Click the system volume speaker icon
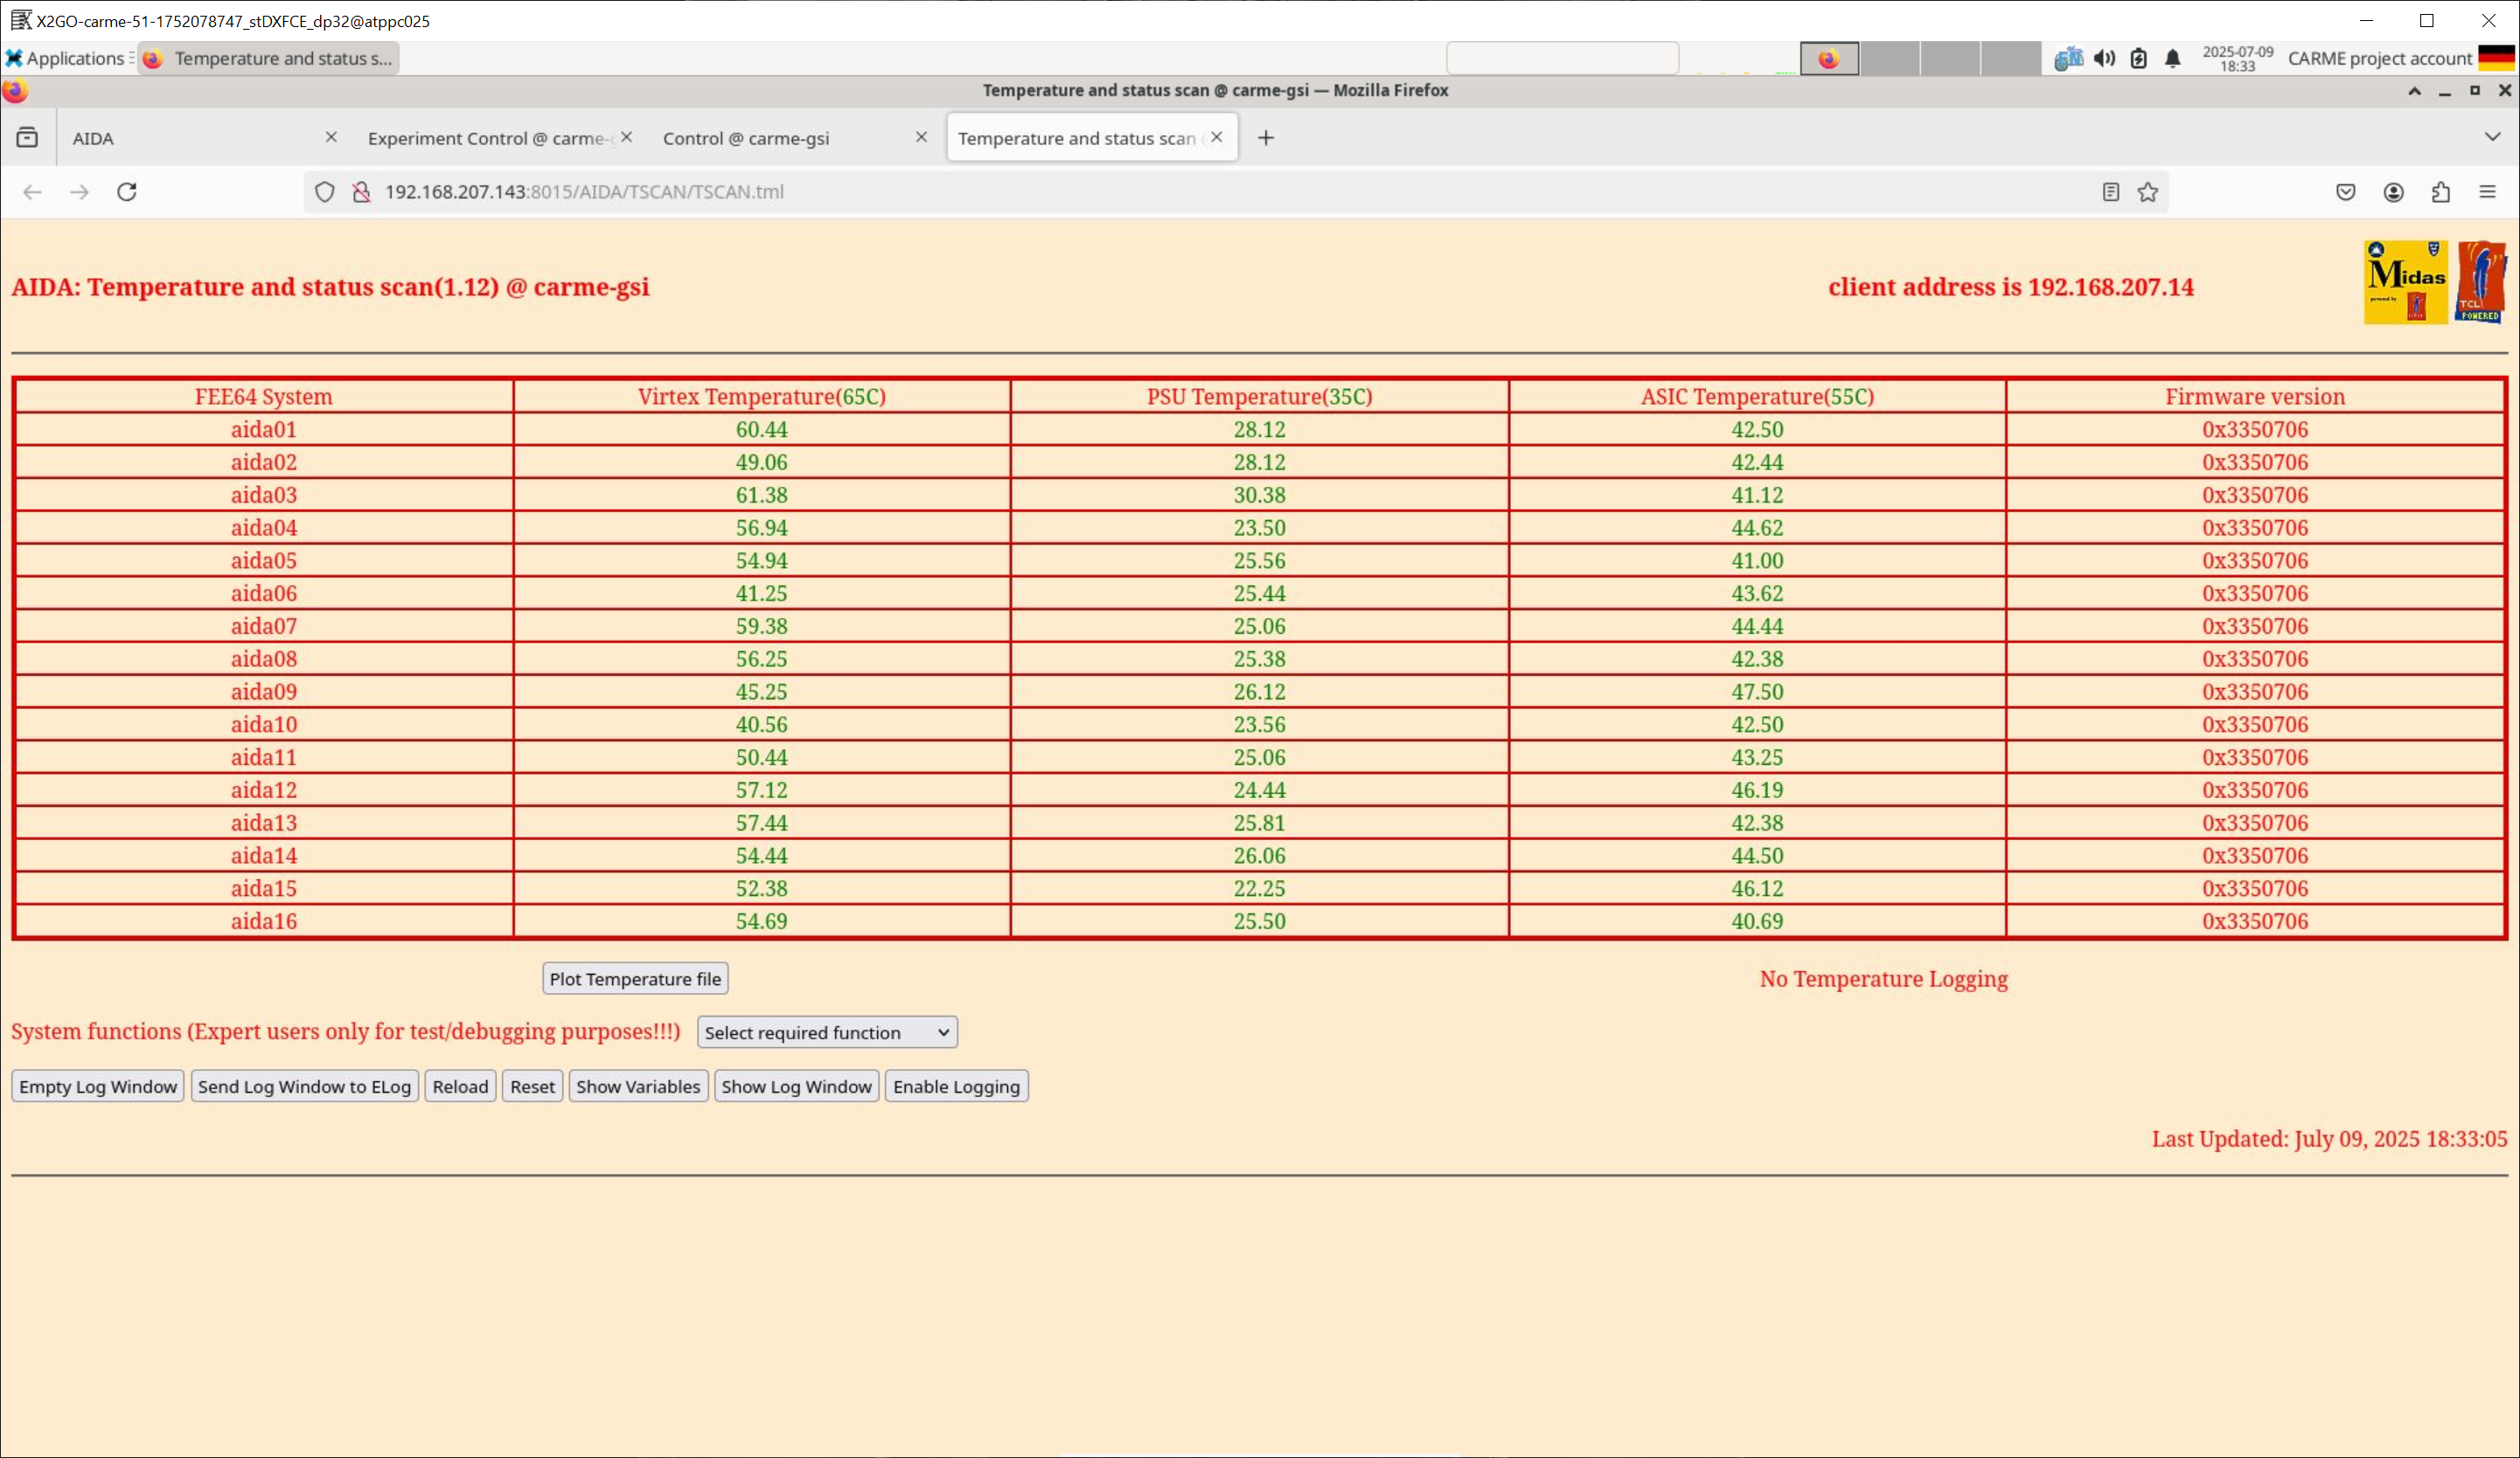Viewport: 2520px width, 1458px height. (2104, 58)
